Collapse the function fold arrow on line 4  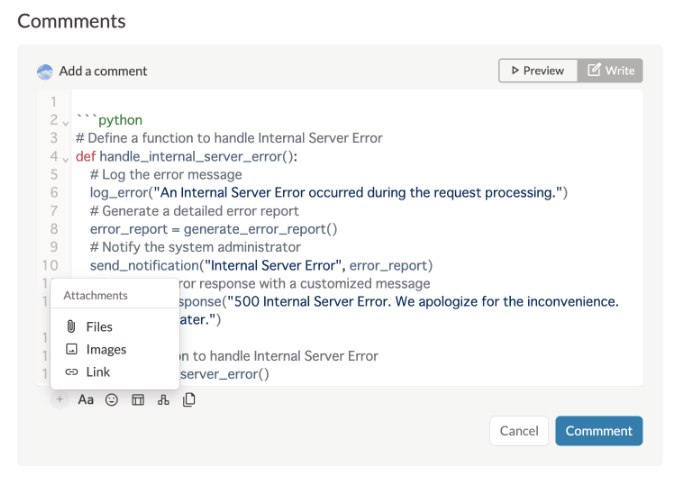point(65,160)
